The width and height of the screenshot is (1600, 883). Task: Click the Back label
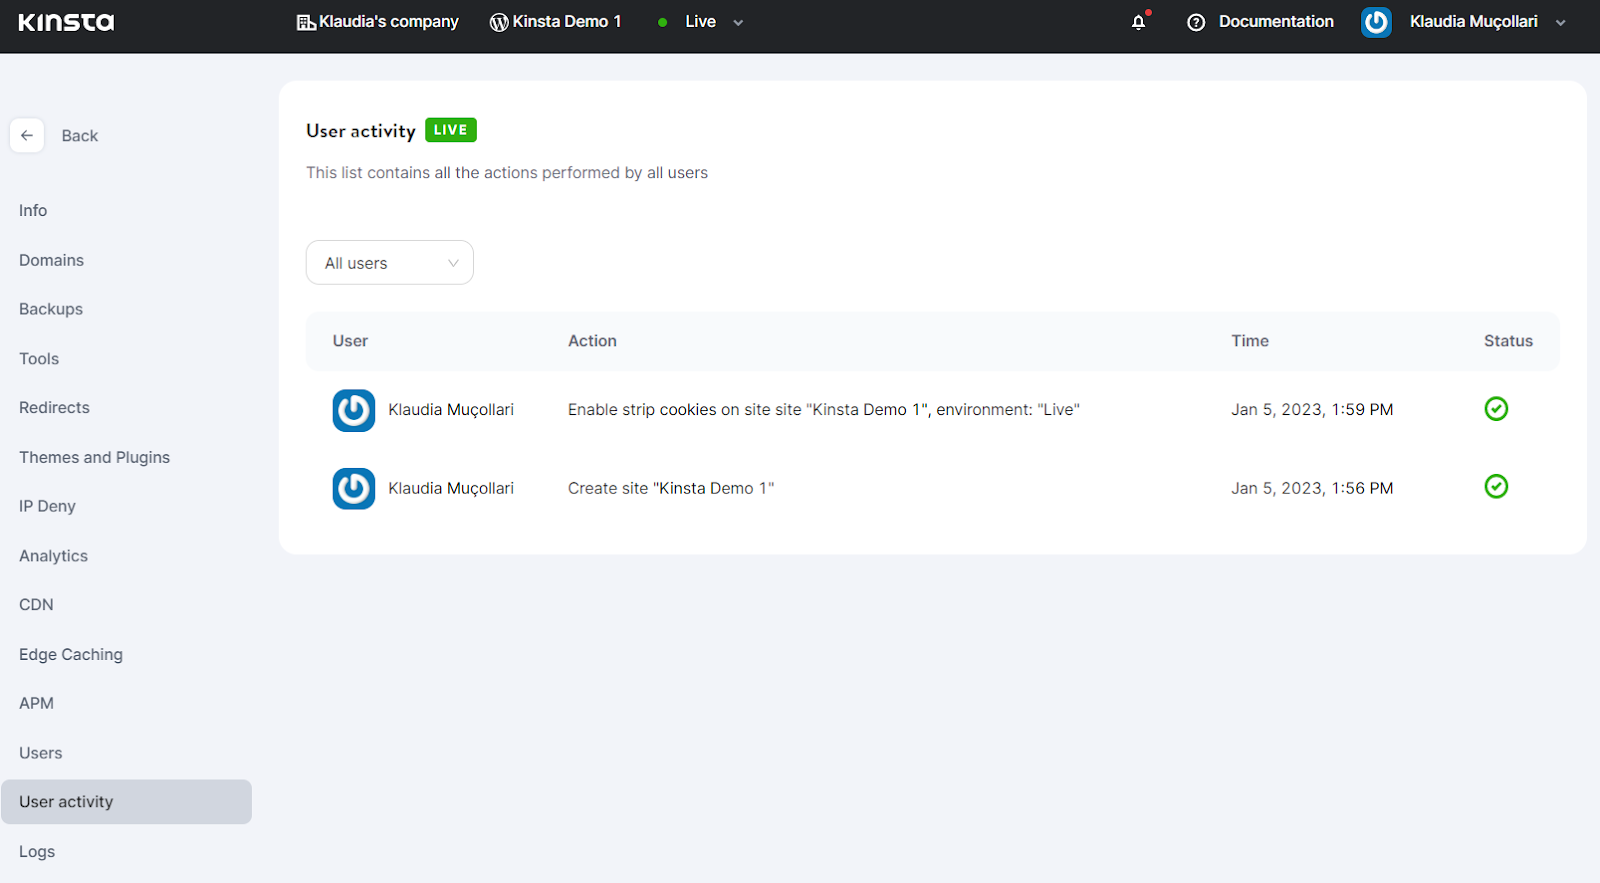(x=80, y=136)
